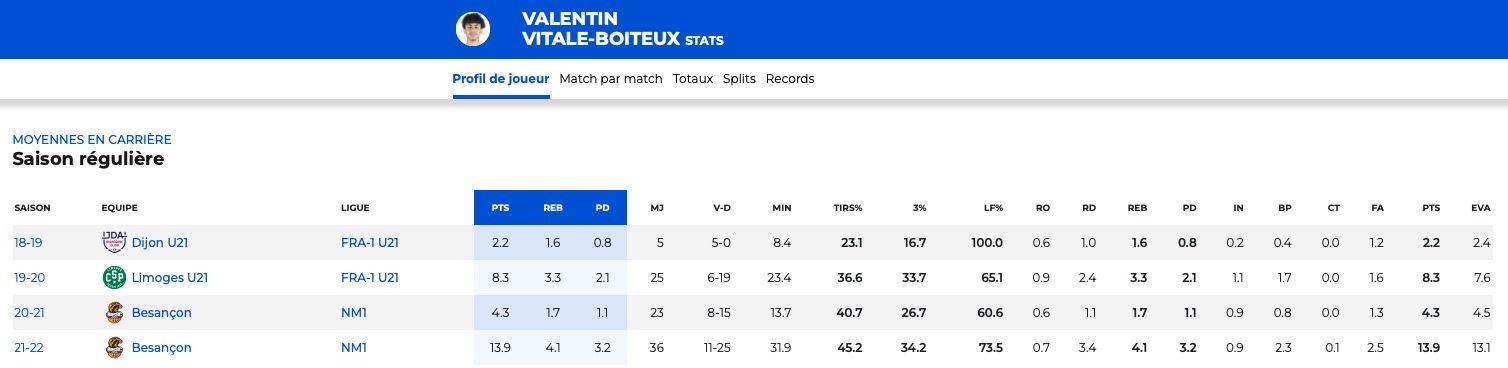Go to the Records tab
The width and height of the screenshot is (1508, 368).
(x=790, y=78)
